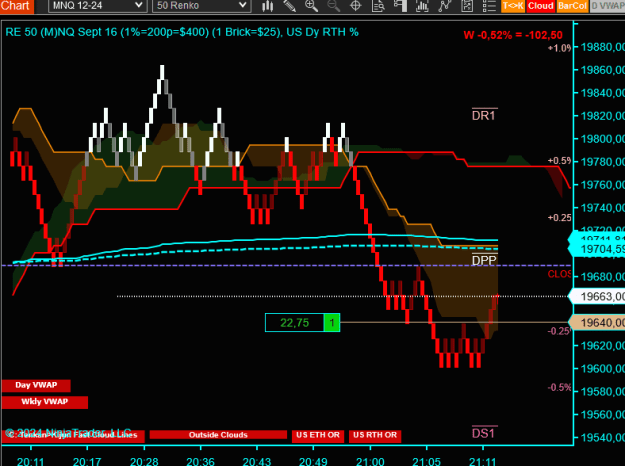Click the 22,75 order PnL label
Screen dimensions: 625x466
point(295,322)
